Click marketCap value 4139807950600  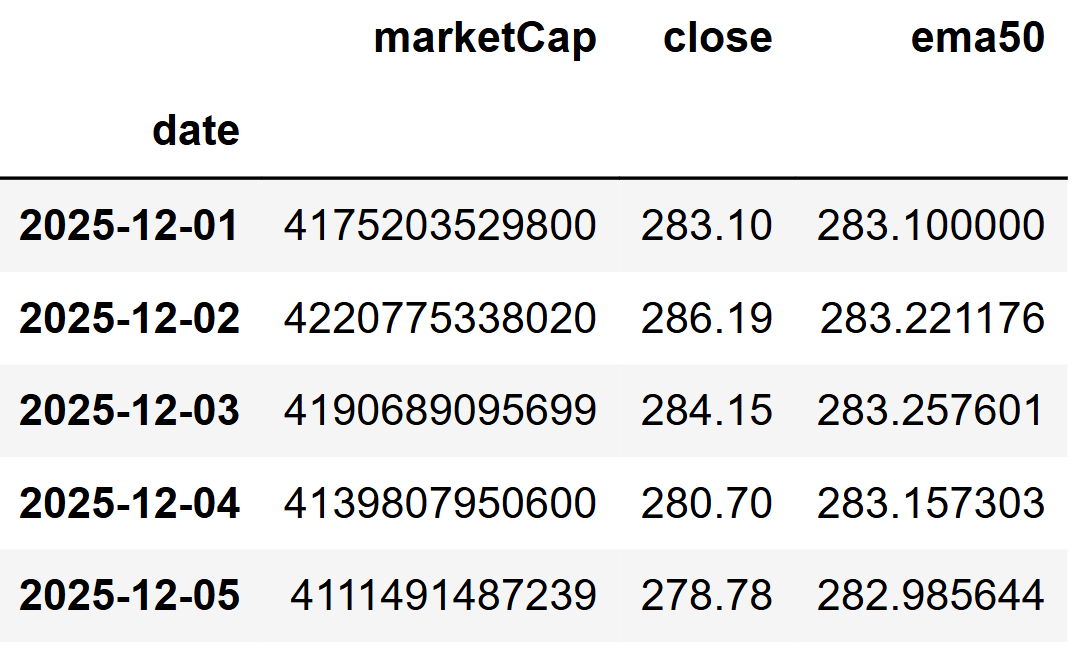coord(440,502)
